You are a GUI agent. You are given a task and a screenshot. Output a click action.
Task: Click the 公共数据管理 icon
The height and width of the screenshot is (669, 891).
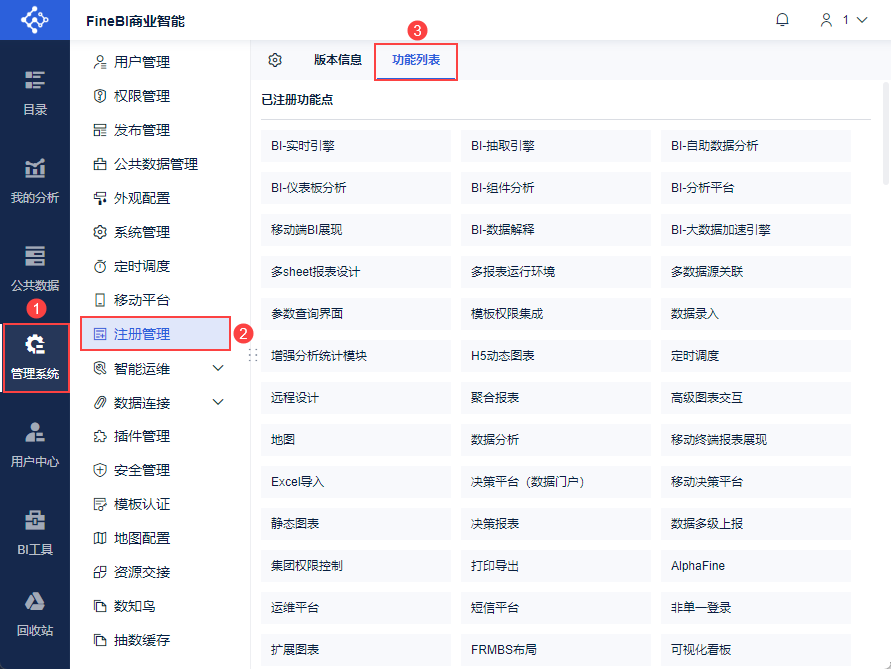click(x=100, y=164)
